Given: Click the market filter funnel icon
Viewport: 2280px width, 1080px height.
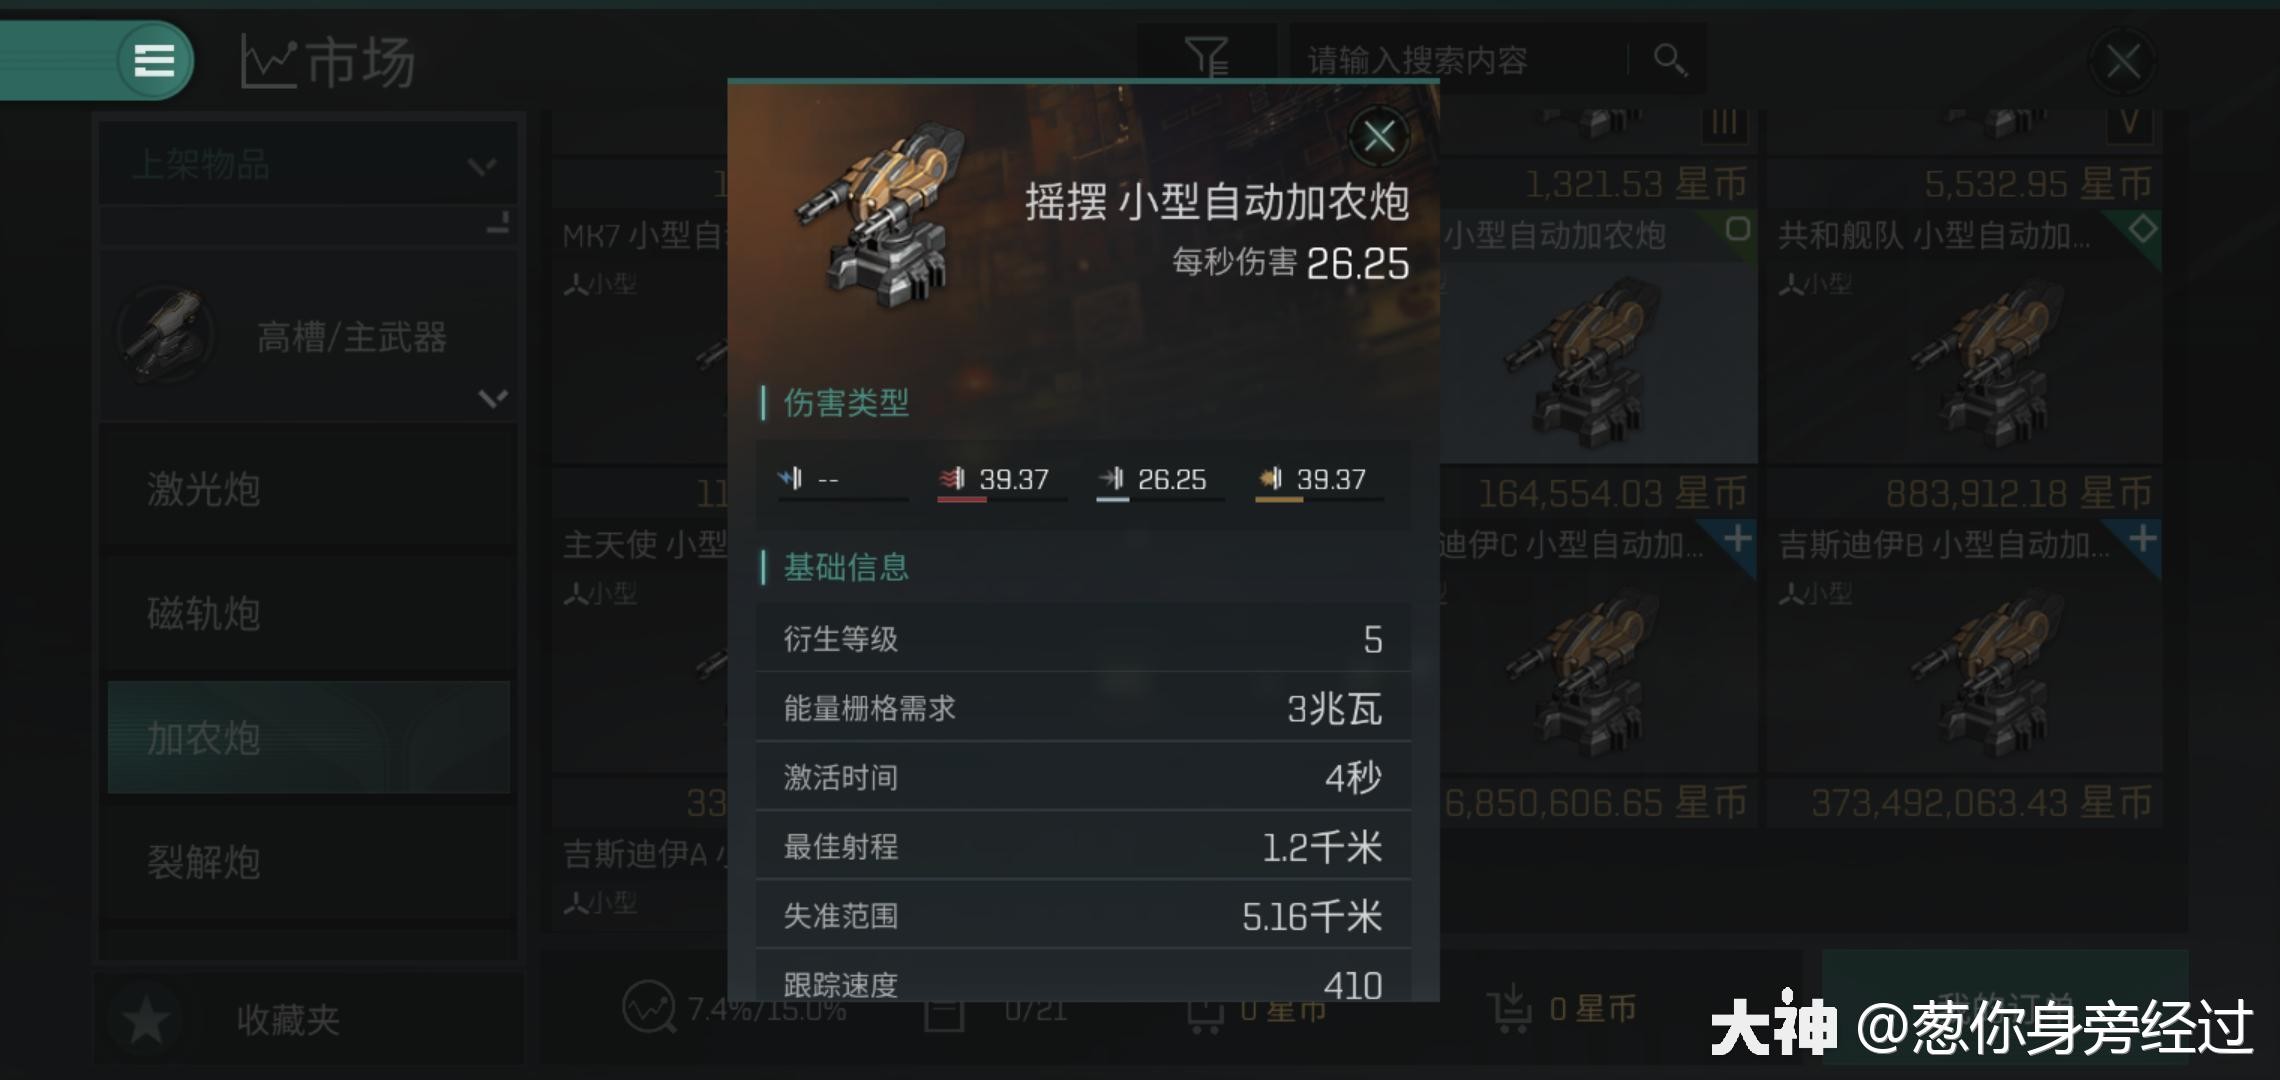Looking at the screenshot, I should click(x=1207, y=58).
